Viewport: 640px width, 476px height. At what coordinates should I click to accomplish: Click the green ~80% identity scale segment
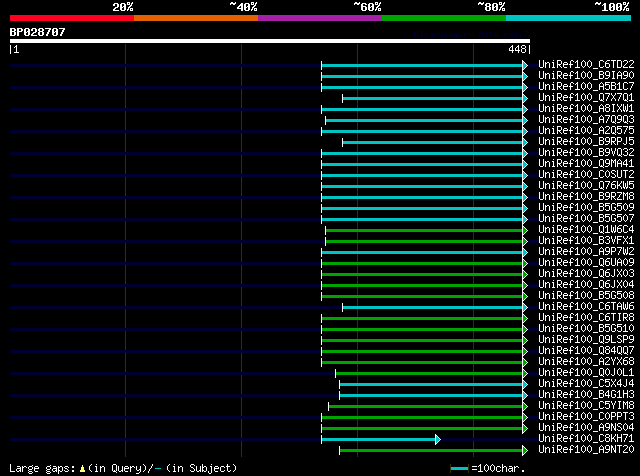click(x=444, y=18)
